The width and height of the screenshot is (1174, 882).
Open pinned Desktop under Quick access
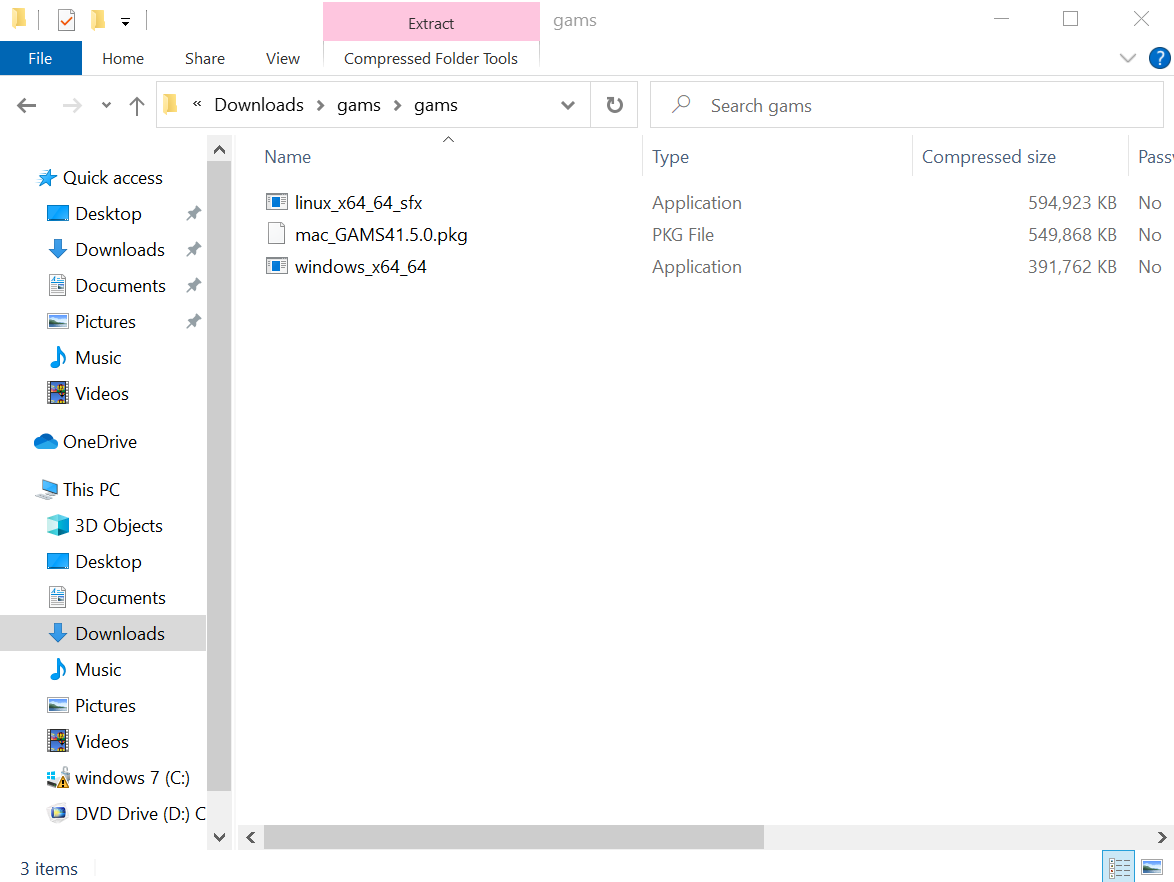coord(108,213)
